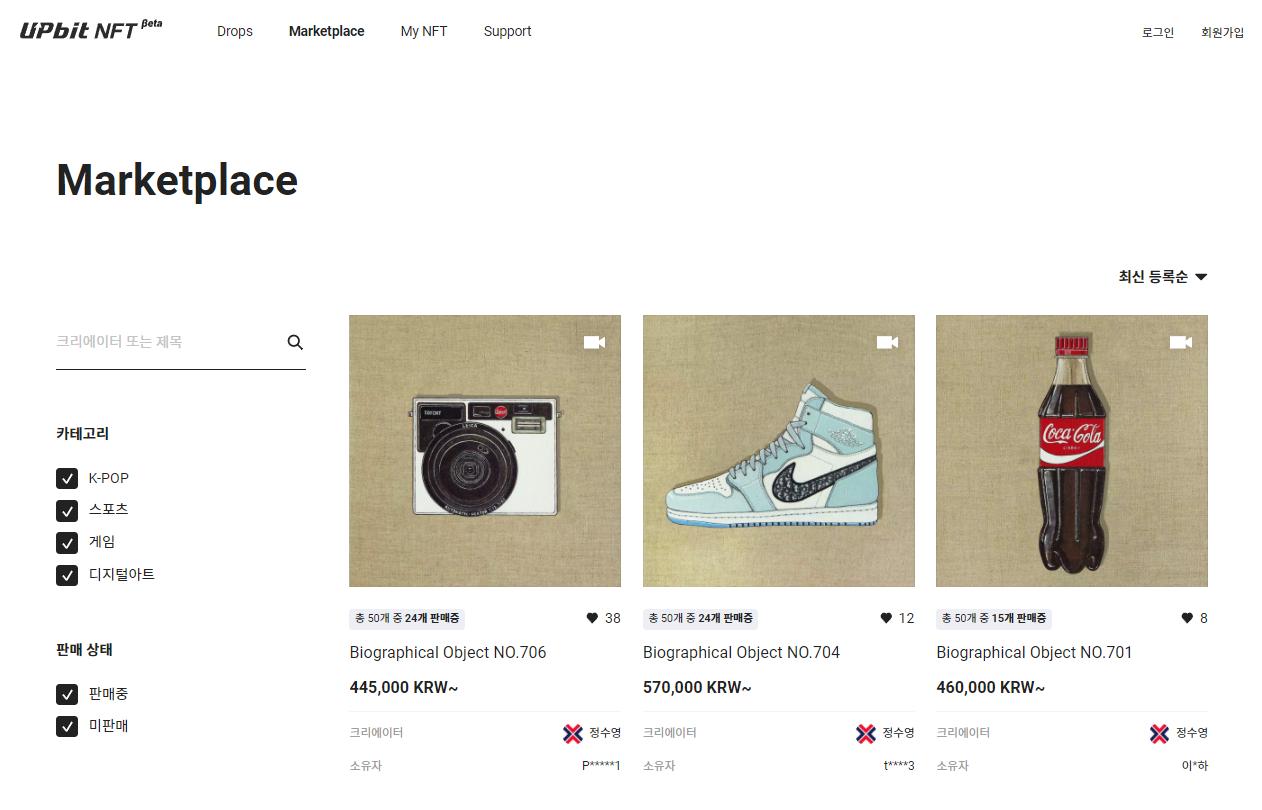Uncheck the 스포츠 category checkbox

tap(67, 510)
